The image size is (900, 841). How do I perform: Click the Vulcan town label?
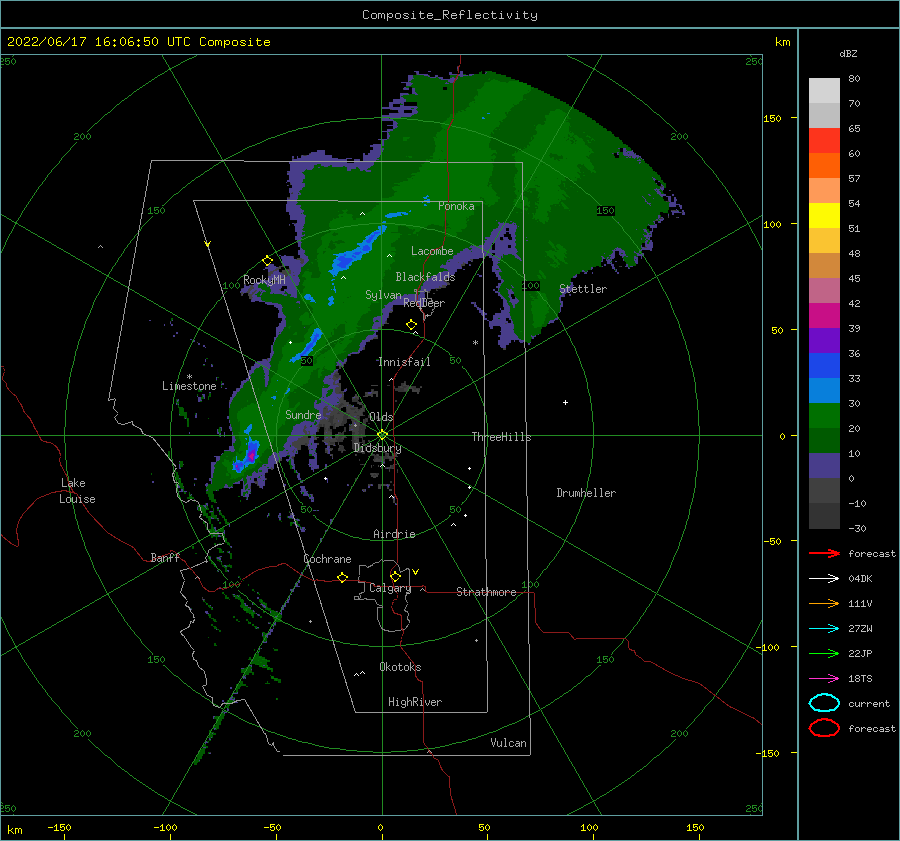pos(509,743)
